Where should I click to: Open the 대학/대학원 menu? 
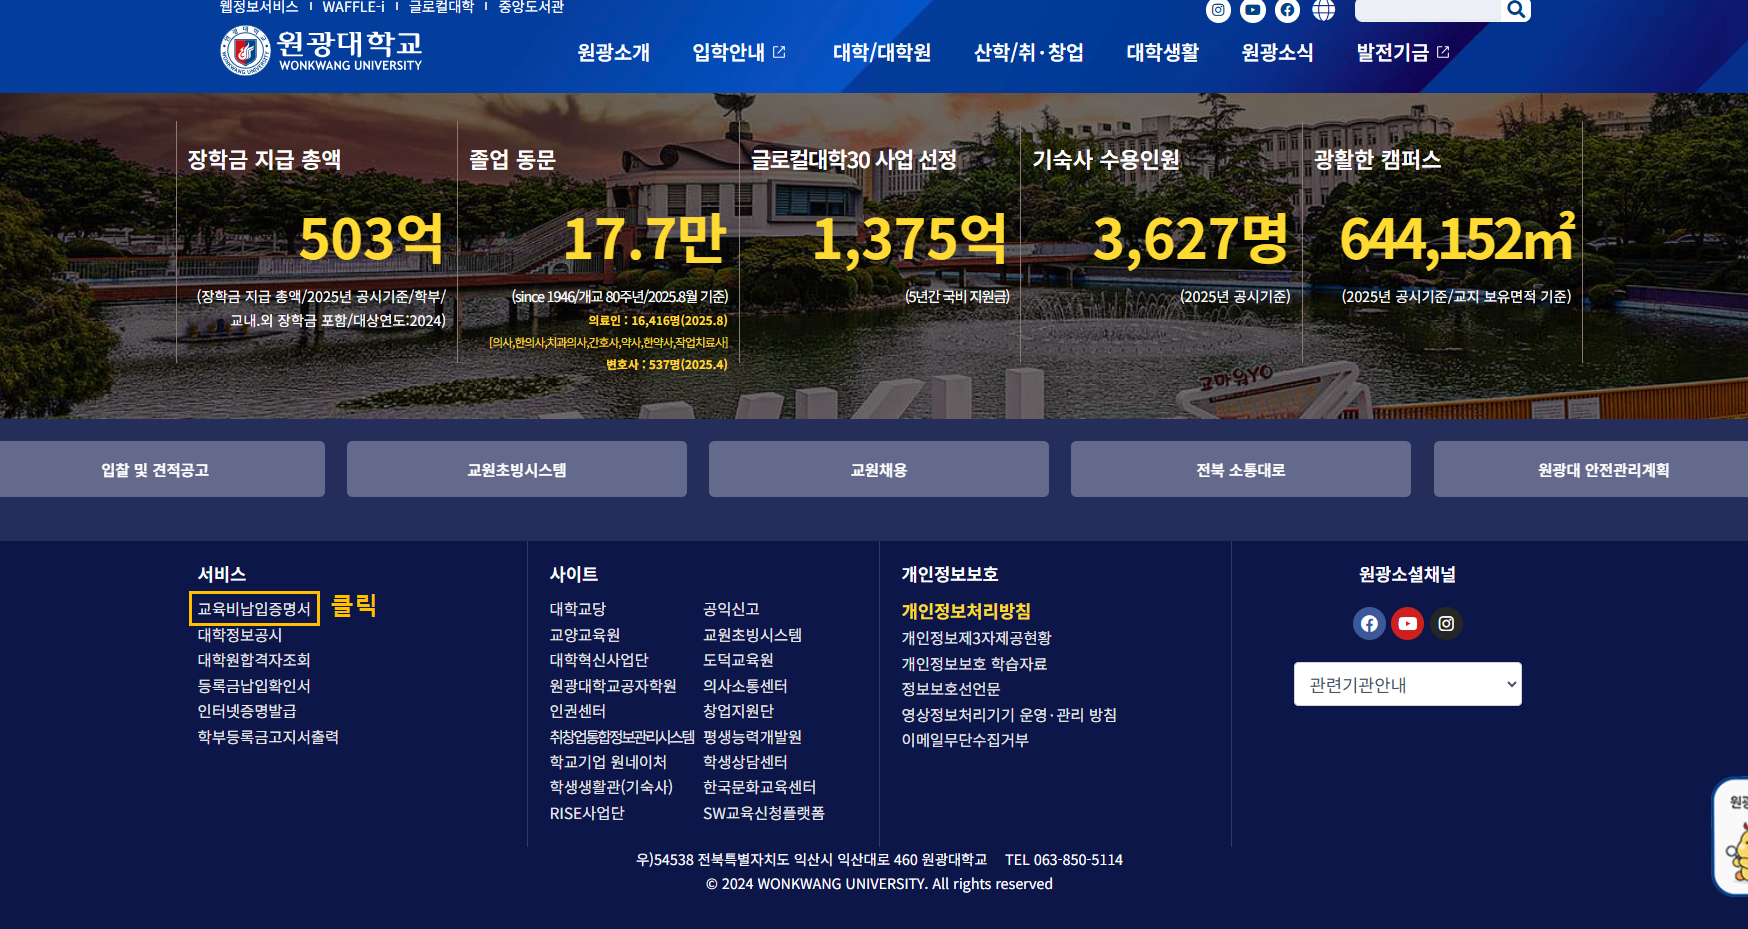(881, 53)
